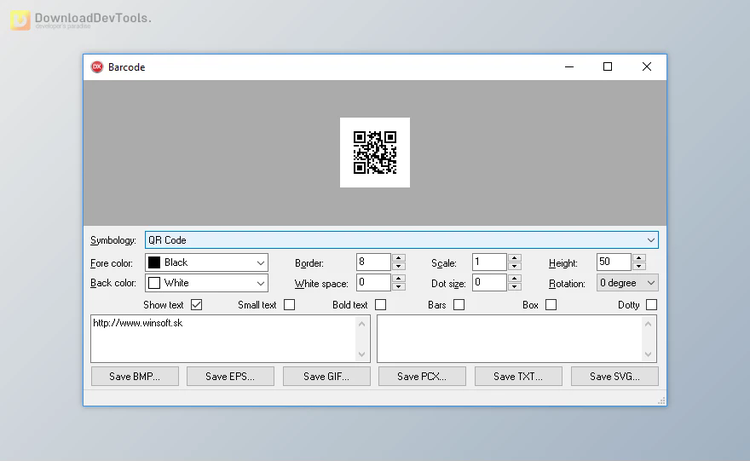Increase White space with up arrow
750x461 pixels.
(398, 278)
